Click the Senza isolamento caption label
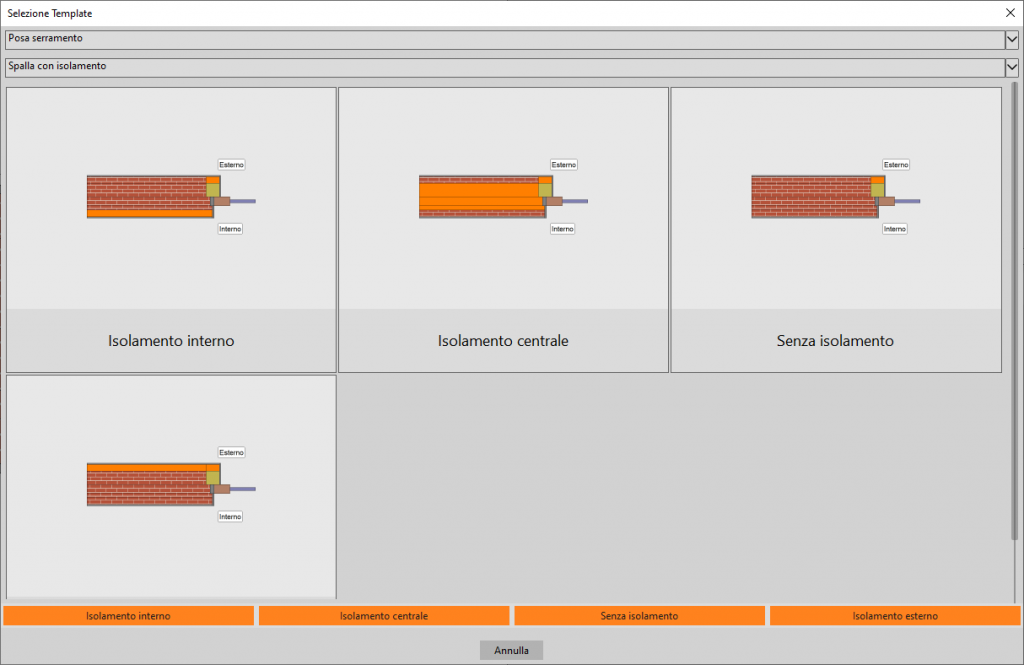Screen dimensions: 1024x665 click(x=835, y=341)
